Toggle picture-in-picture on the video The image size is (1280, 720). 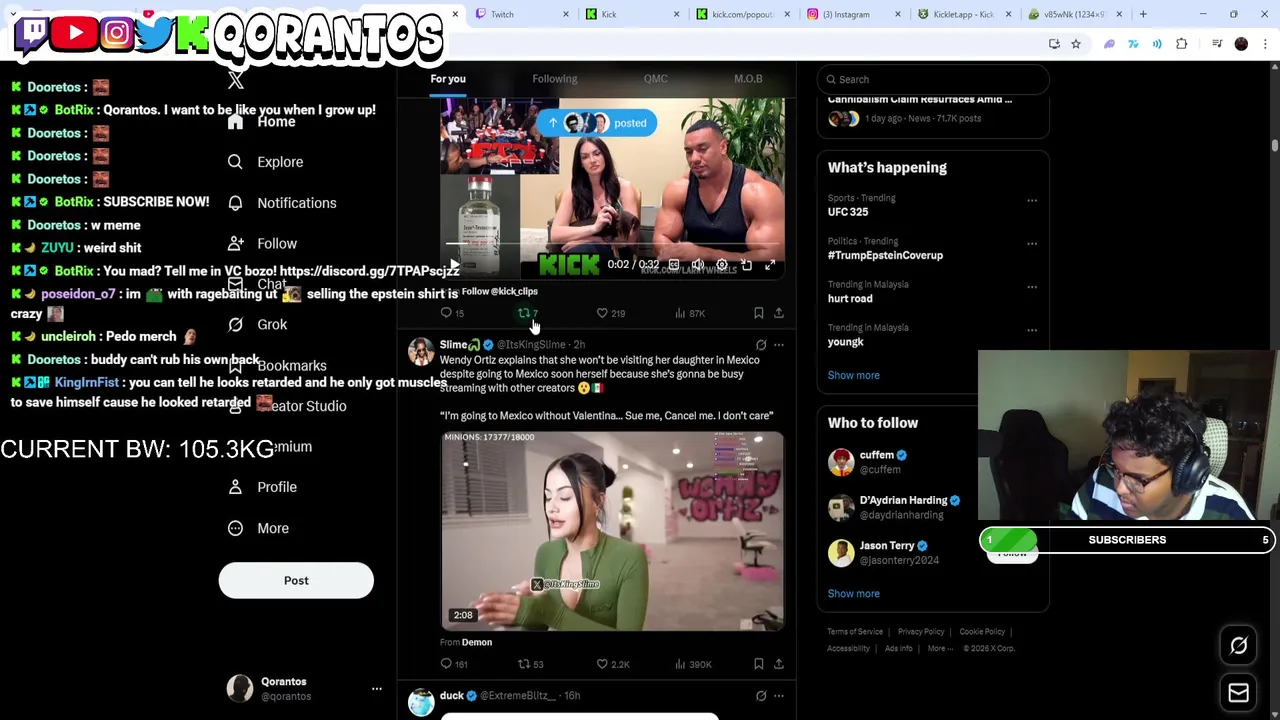point(746,265)
